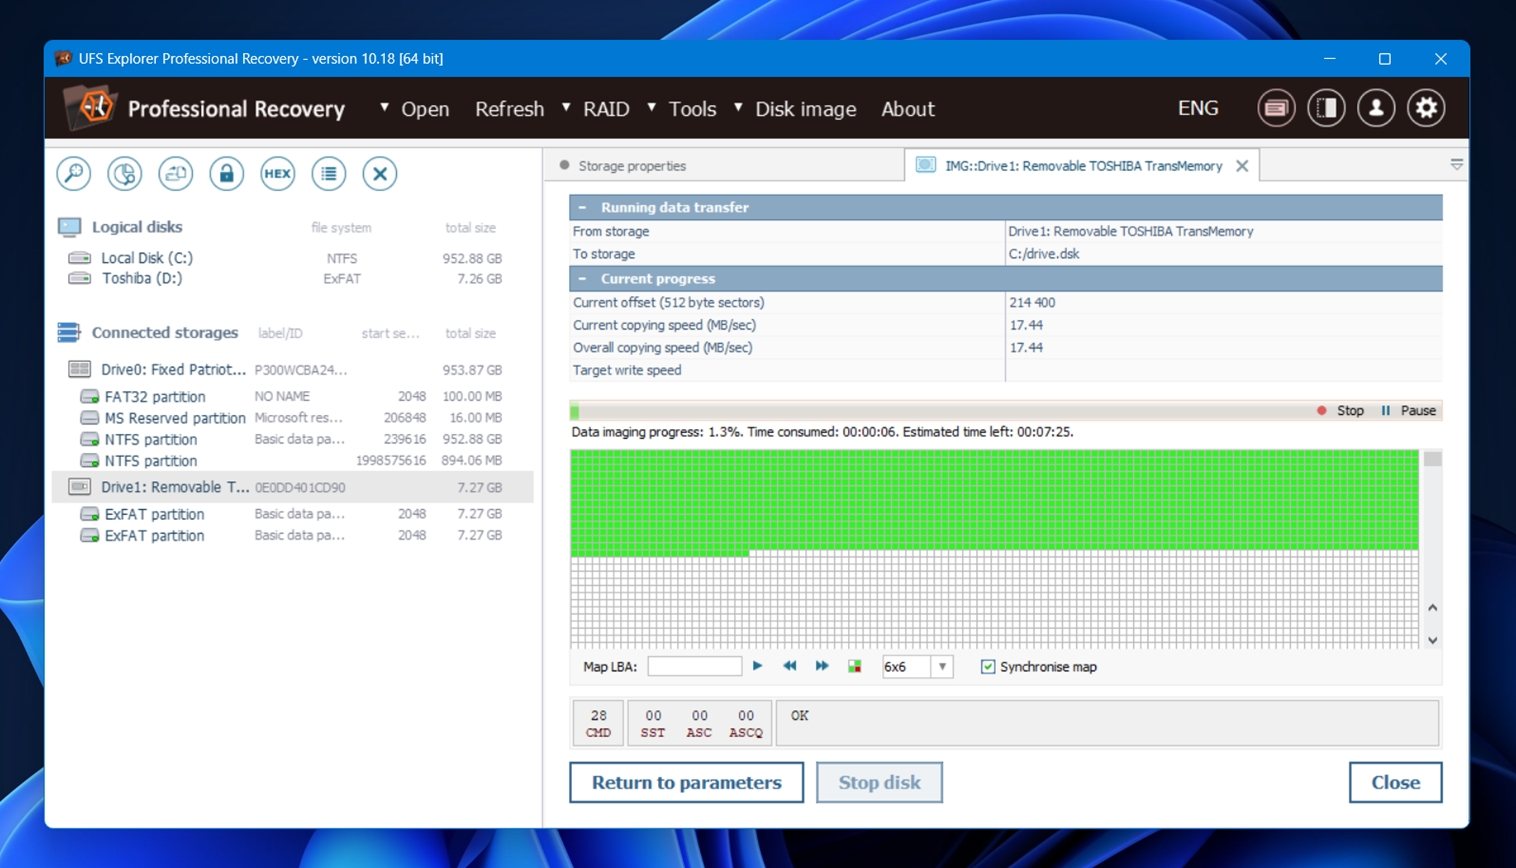Screen dimensions: 1516x868
Task: Open the encrypted storage lock icon
Action: pyautogui.click(x=226, y=173)
